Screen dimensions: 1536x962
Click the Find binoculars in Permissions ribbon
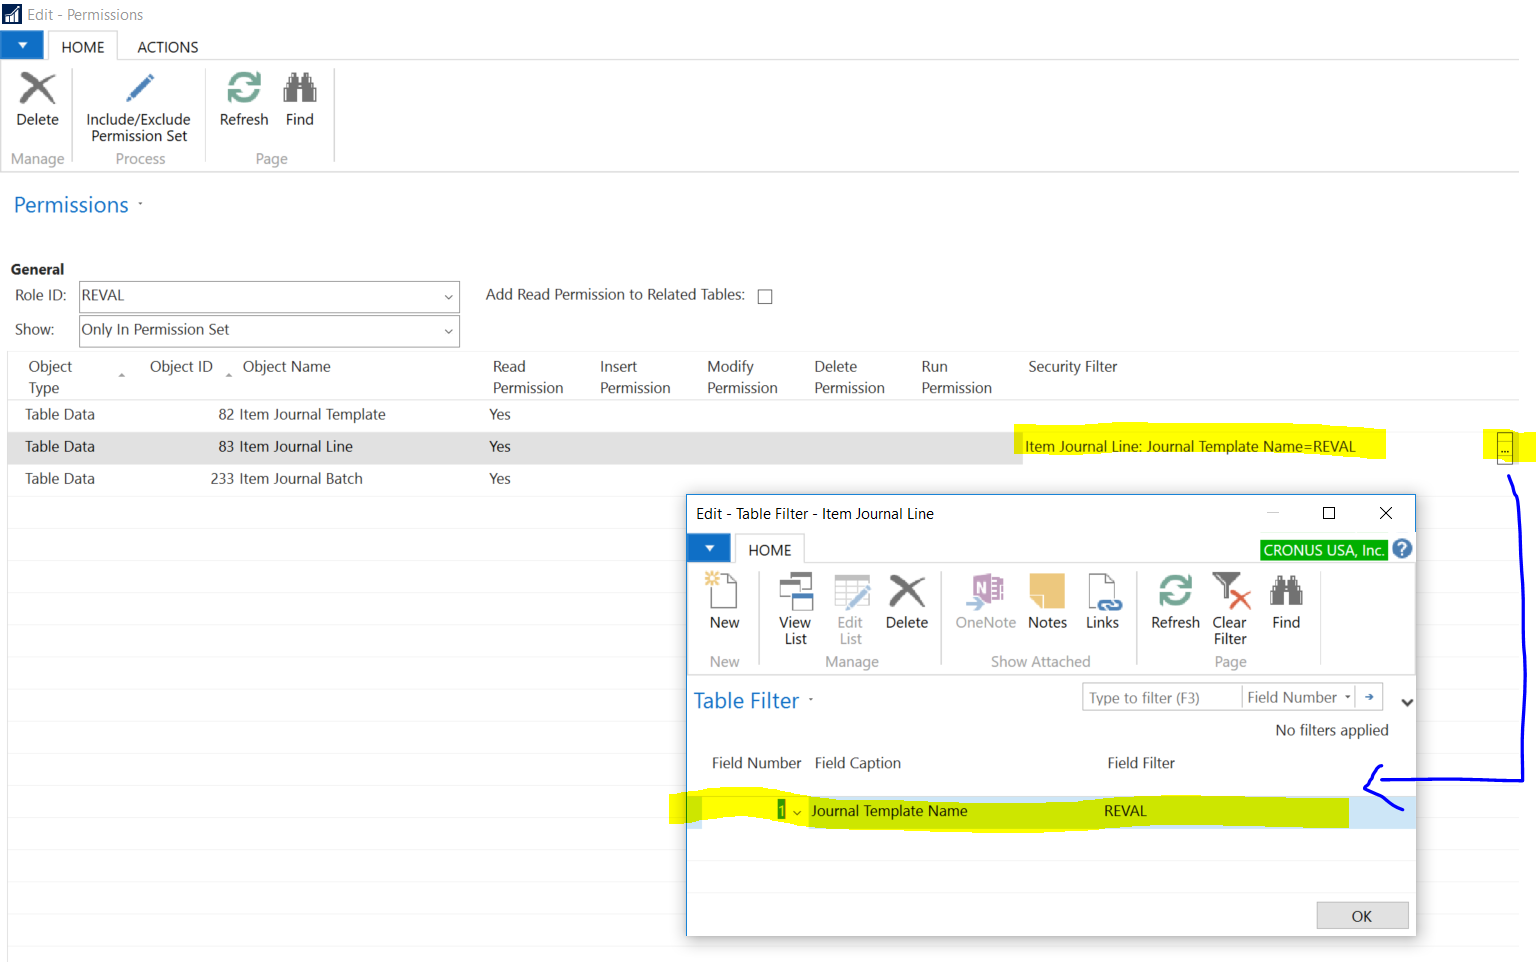tap(299, 89)
